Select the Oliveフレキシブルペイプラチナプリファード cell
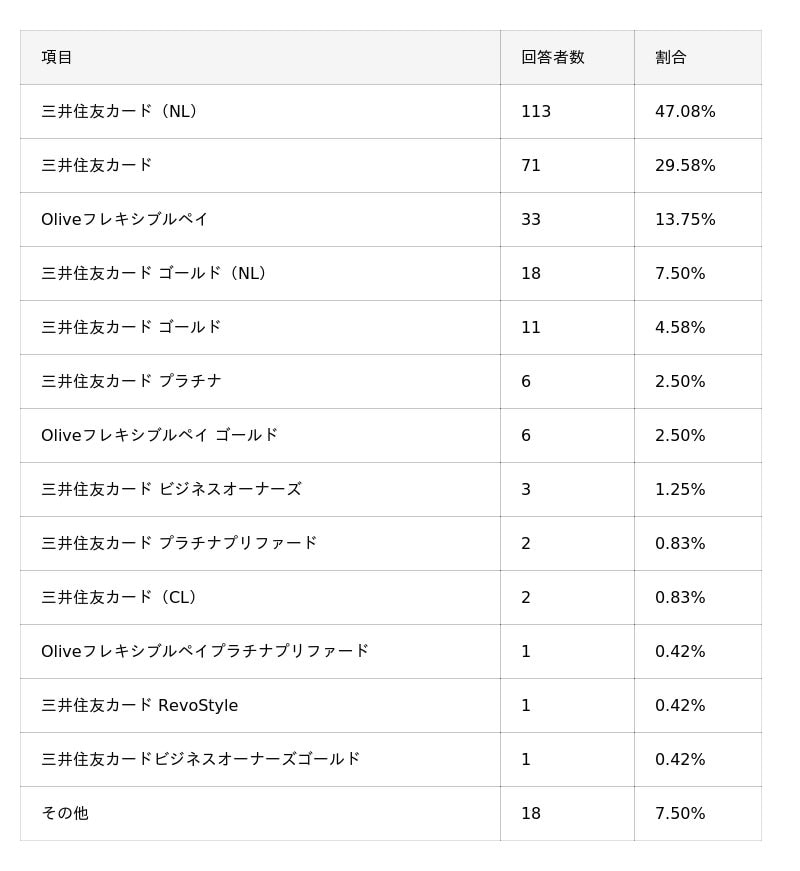Image resolution: width=800 pixels, height=871 pixels. coord(205,651)
